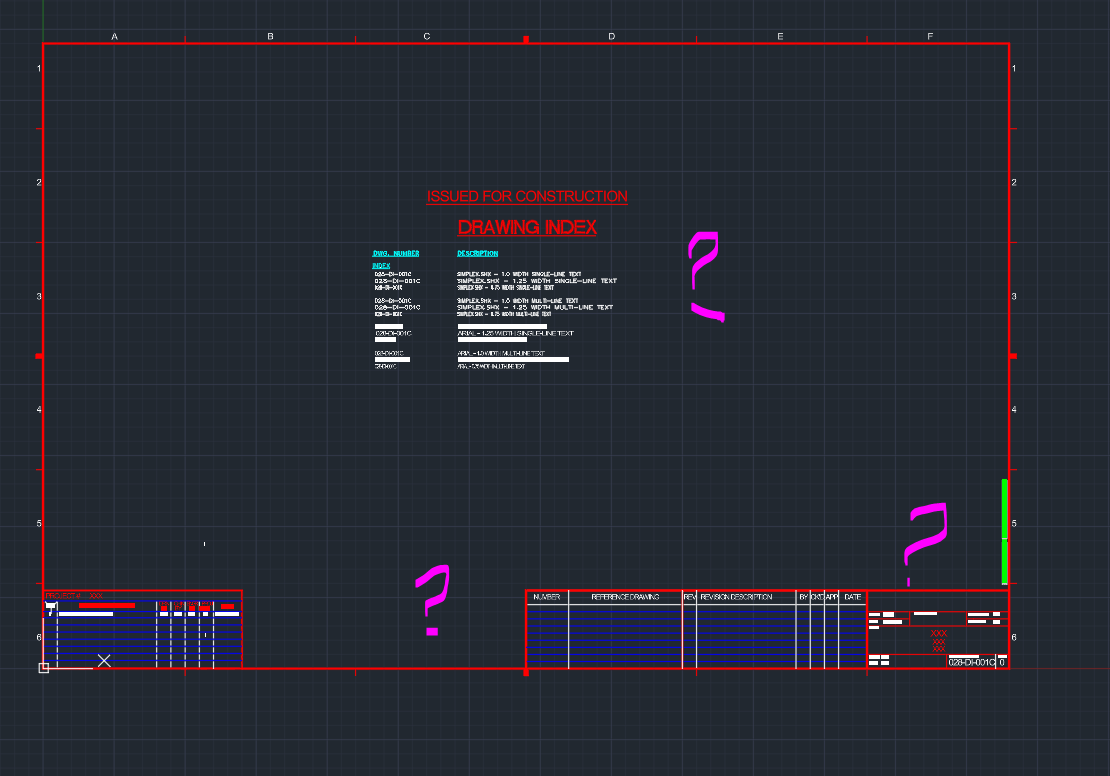Select the revision 0 cell beside the drawing number
Viewport: 1110px width, 776px height.
click(1001, 660)
